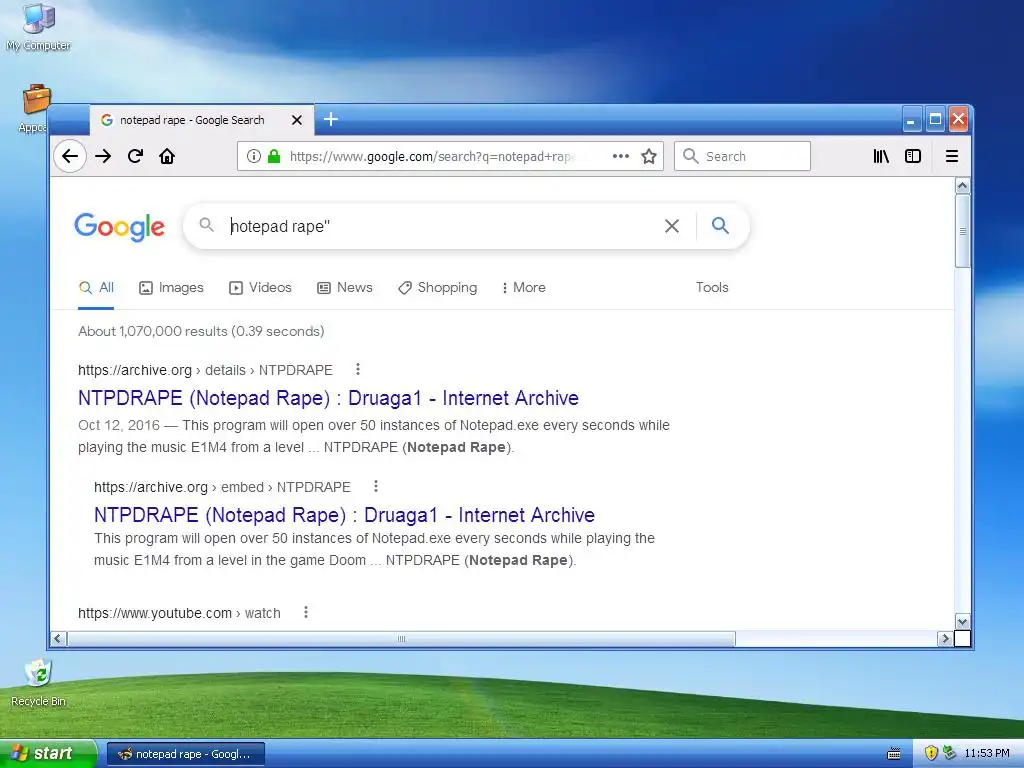This screenshot has width=1024, height=768.
Task: Click the horizontal scrollbar thumb
Action: point(401,638)
